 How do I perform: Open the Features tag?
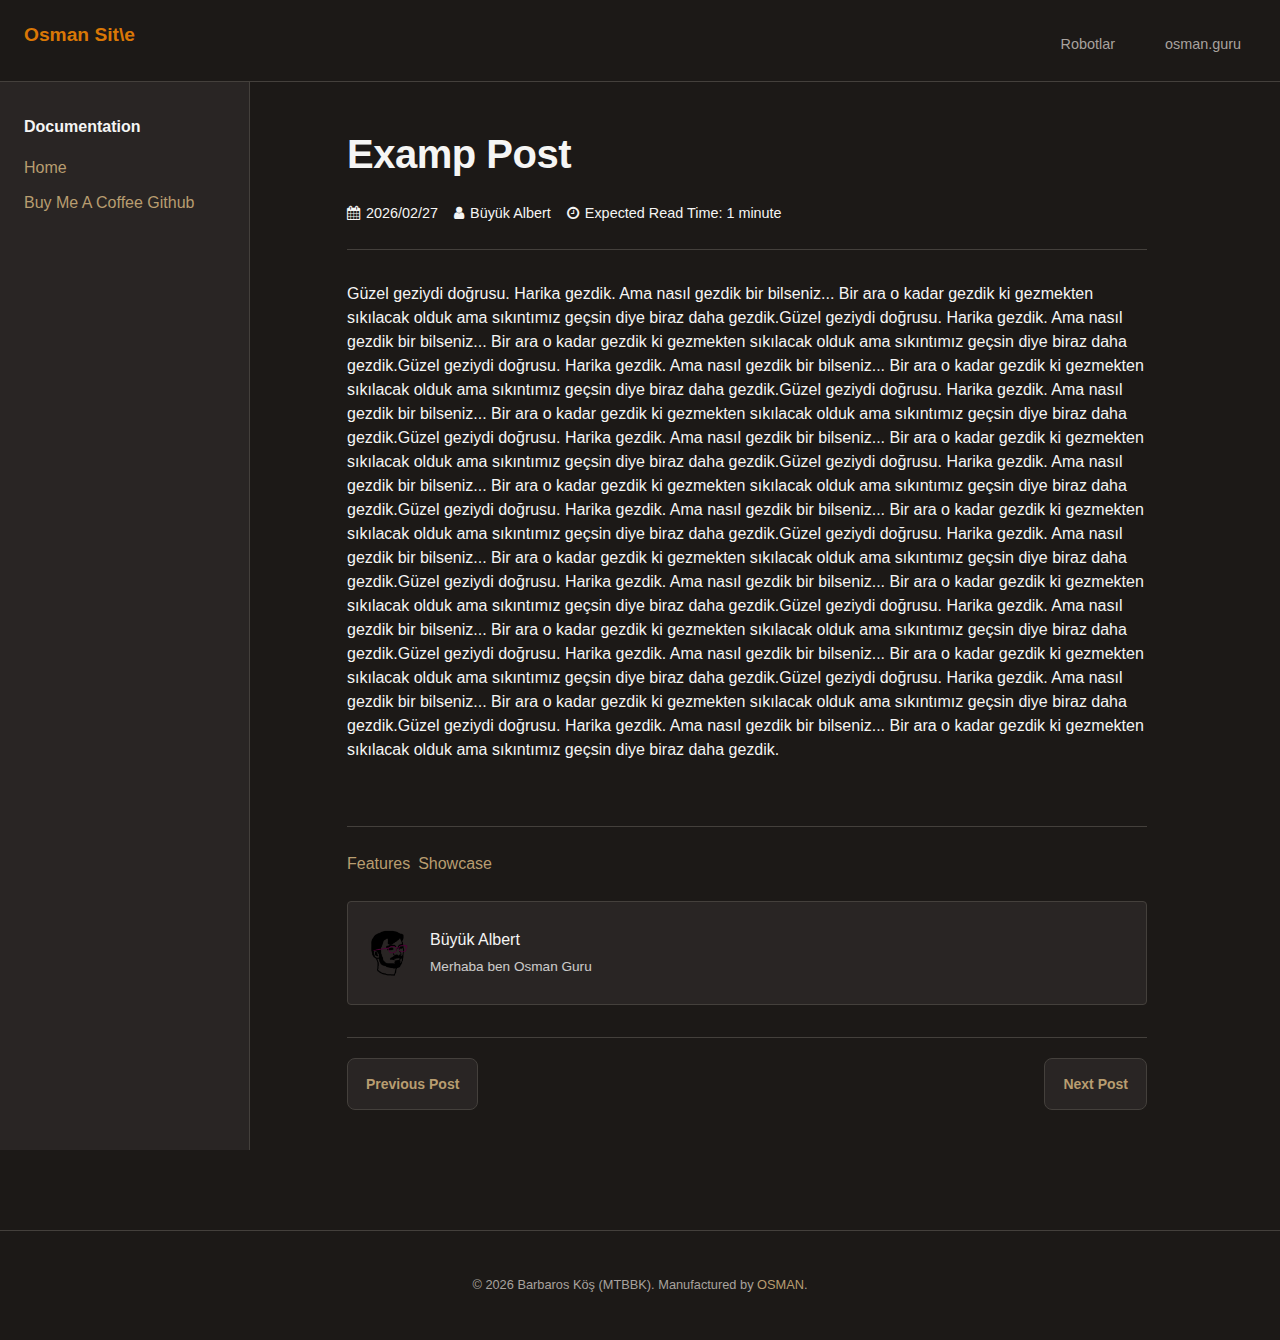(x=378, y=863)
